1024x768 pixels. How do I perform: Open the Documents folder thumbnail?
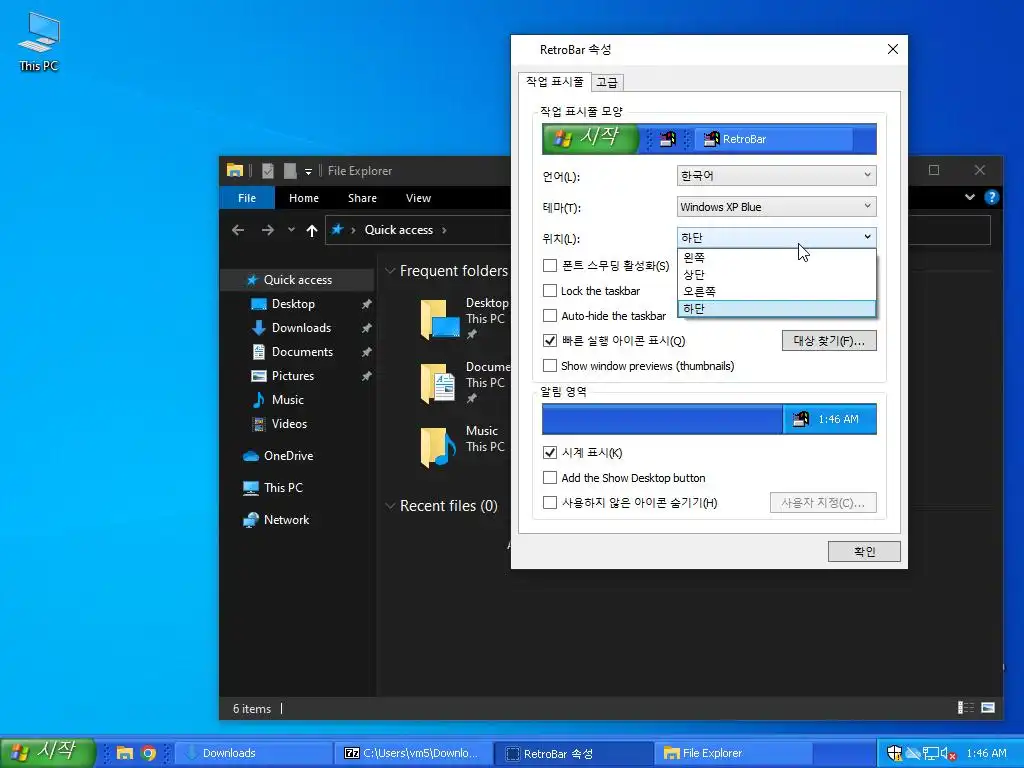coord(440,383)
